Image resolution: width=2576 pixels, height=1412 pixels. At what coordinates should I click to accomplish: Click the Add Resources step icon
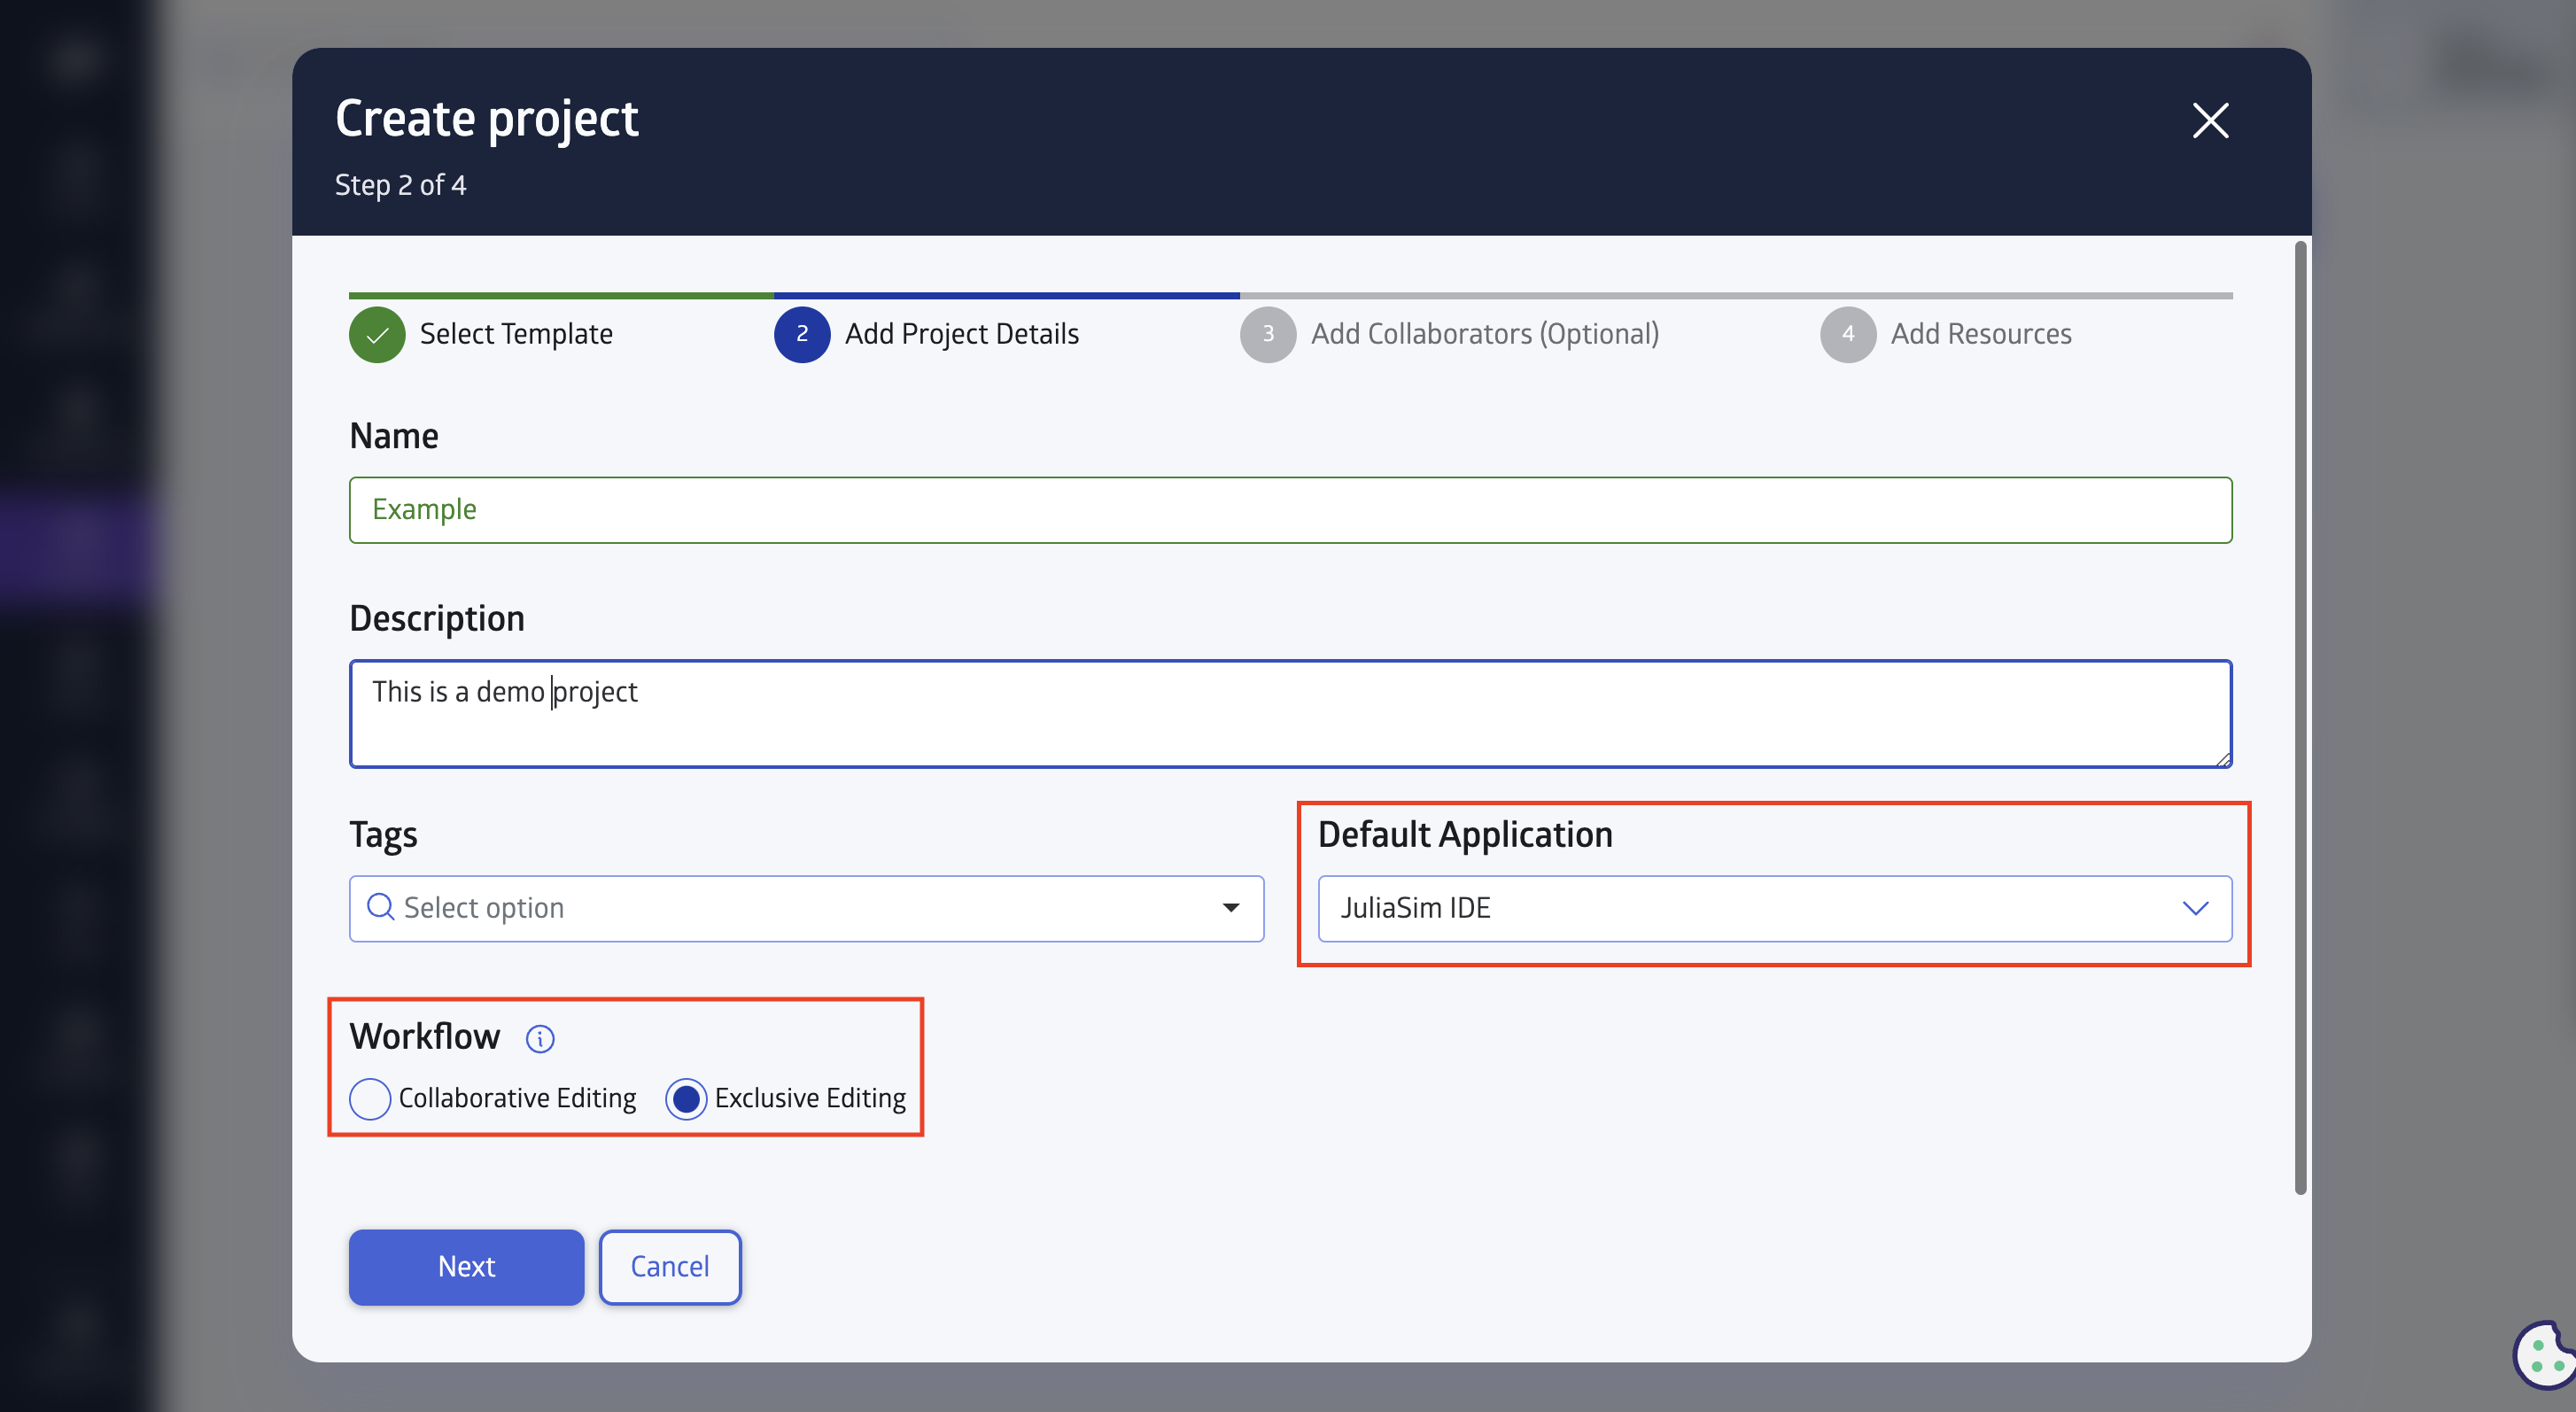pyautogui.click(x=1848, y=334)
